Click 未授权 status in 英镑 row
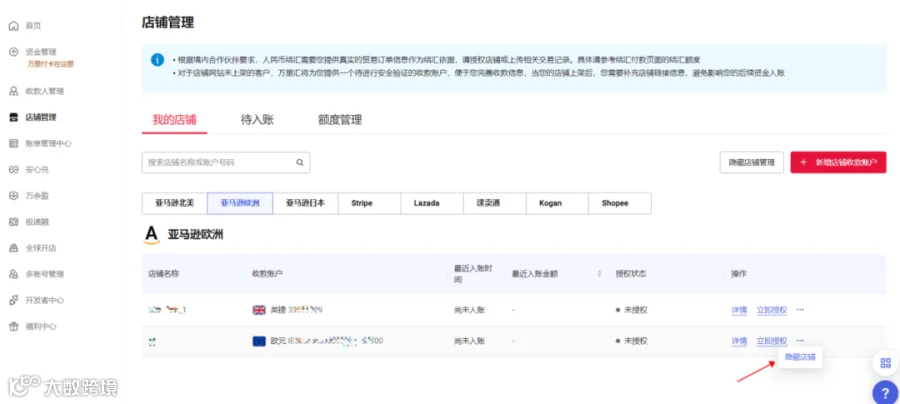This screenshot has height=404, width=900. 632,310
